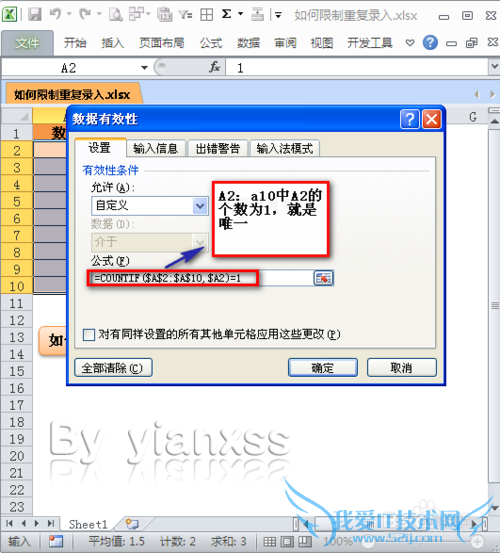
Task: Click the 全部清除 Clear All button
Action: click(x=113, y=368)
